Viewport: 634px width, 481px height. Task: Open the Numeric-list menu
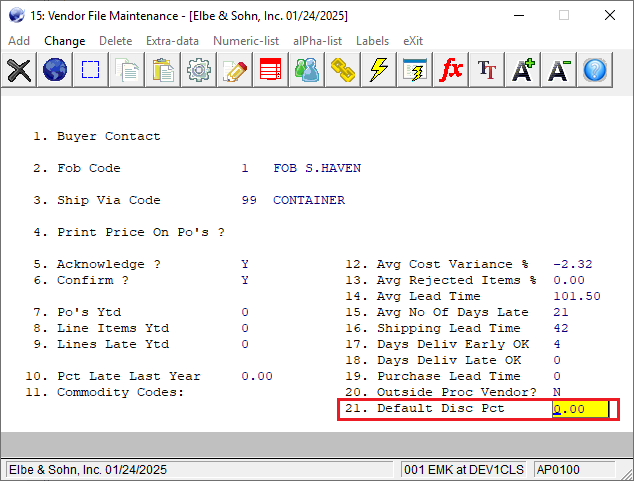pos(247,41)
